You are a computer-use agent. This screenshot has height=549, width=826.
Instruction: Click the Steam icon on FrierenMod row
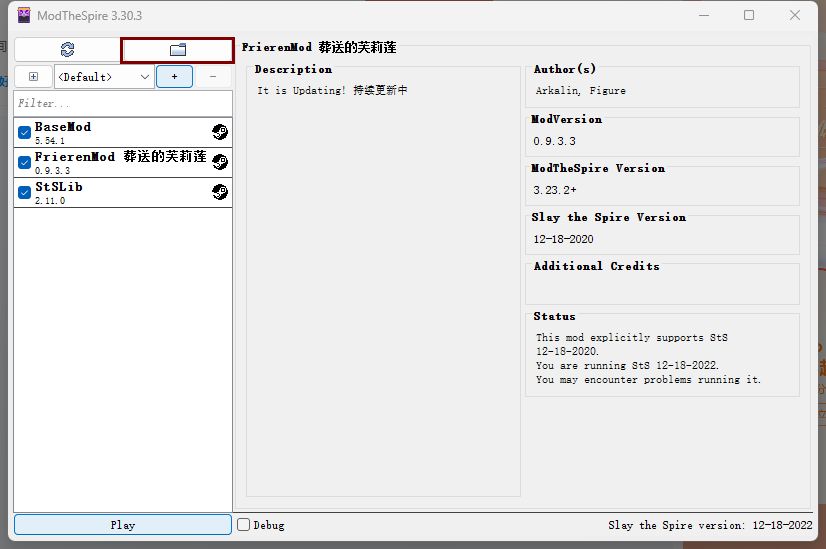(x=220, y=162)
